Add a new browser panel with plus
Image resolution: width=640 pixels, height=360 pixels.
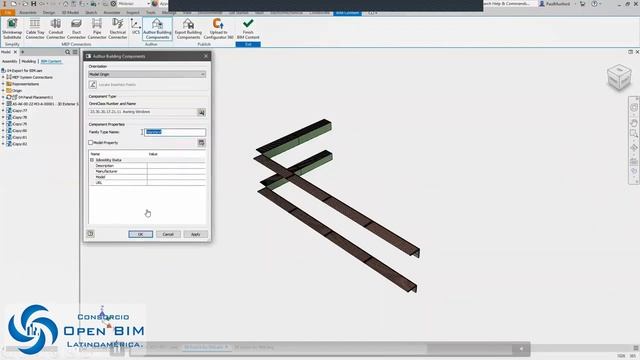(22, 52)
